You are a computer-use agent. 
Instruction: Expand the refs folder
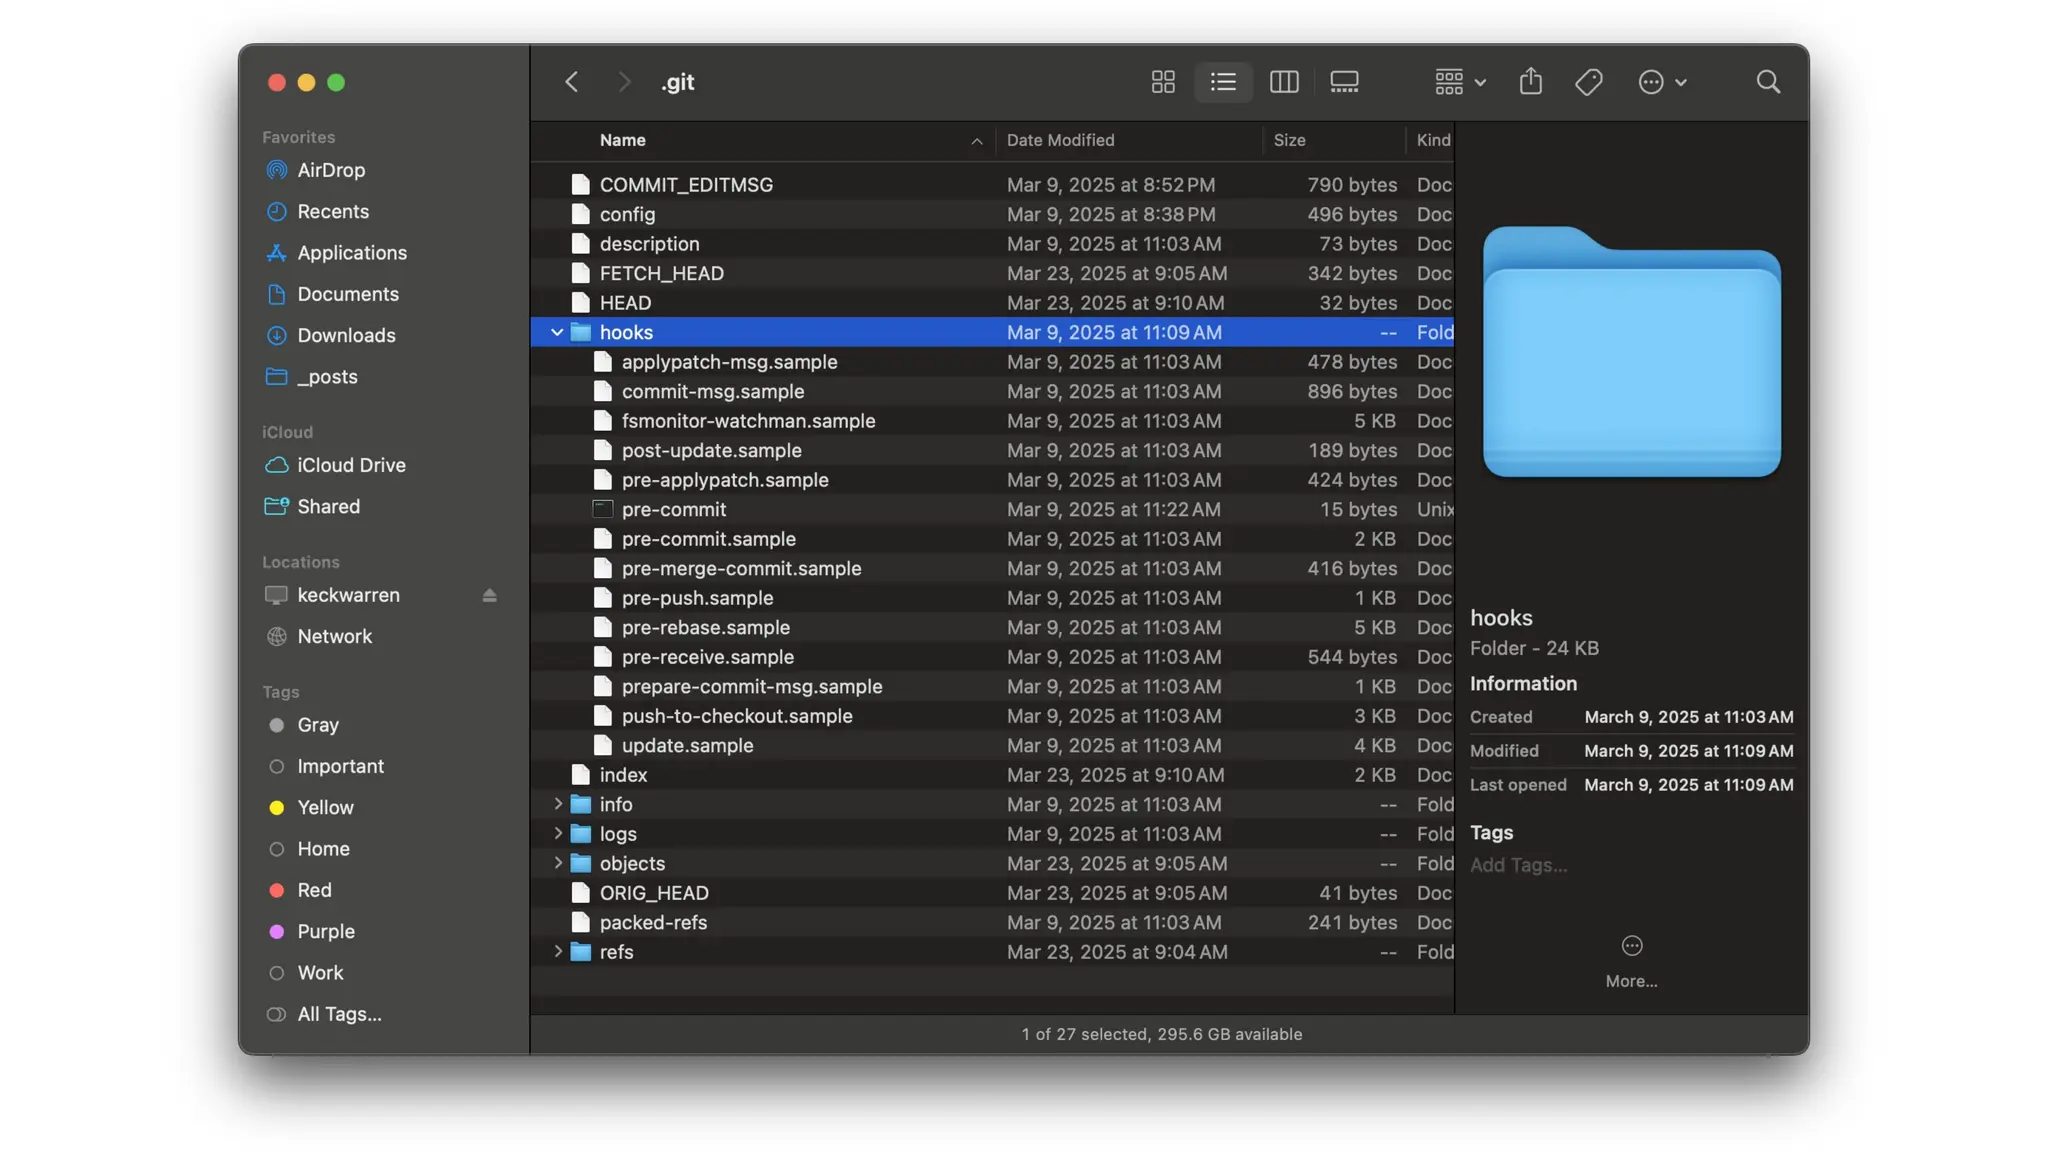click(557, 952)
